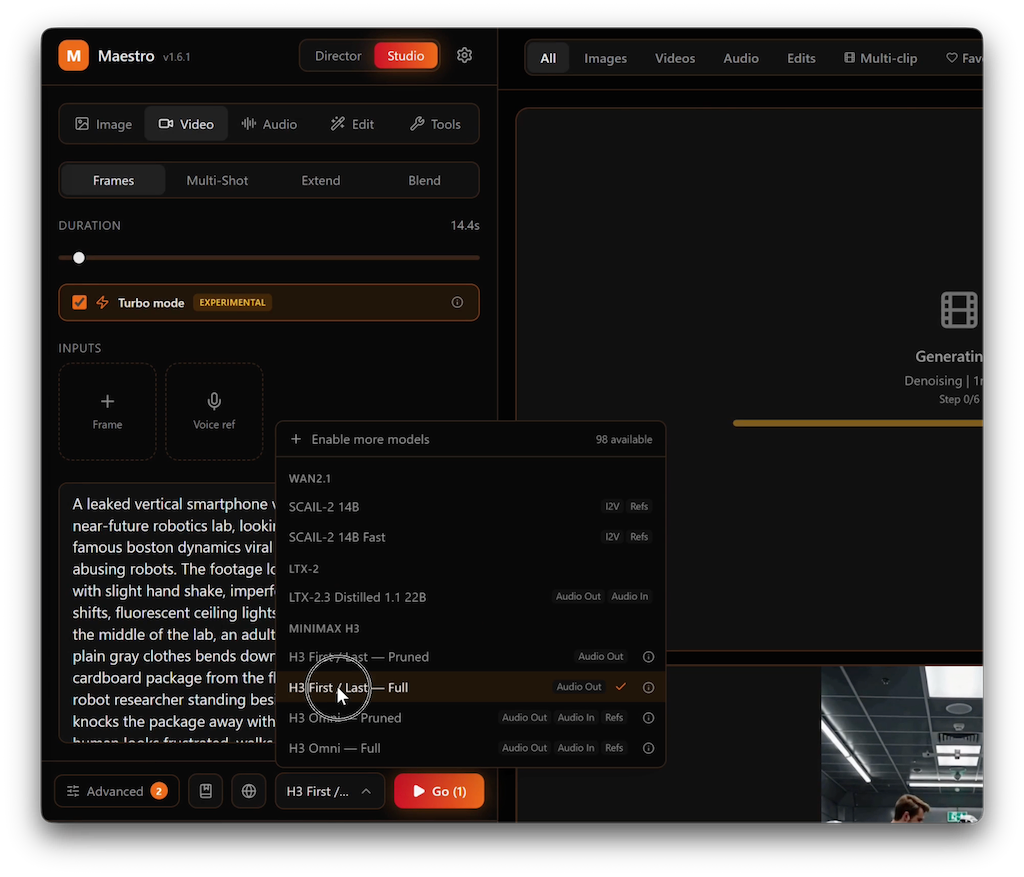Show All gallery items
1024x877 pixels.
point(548,58)
